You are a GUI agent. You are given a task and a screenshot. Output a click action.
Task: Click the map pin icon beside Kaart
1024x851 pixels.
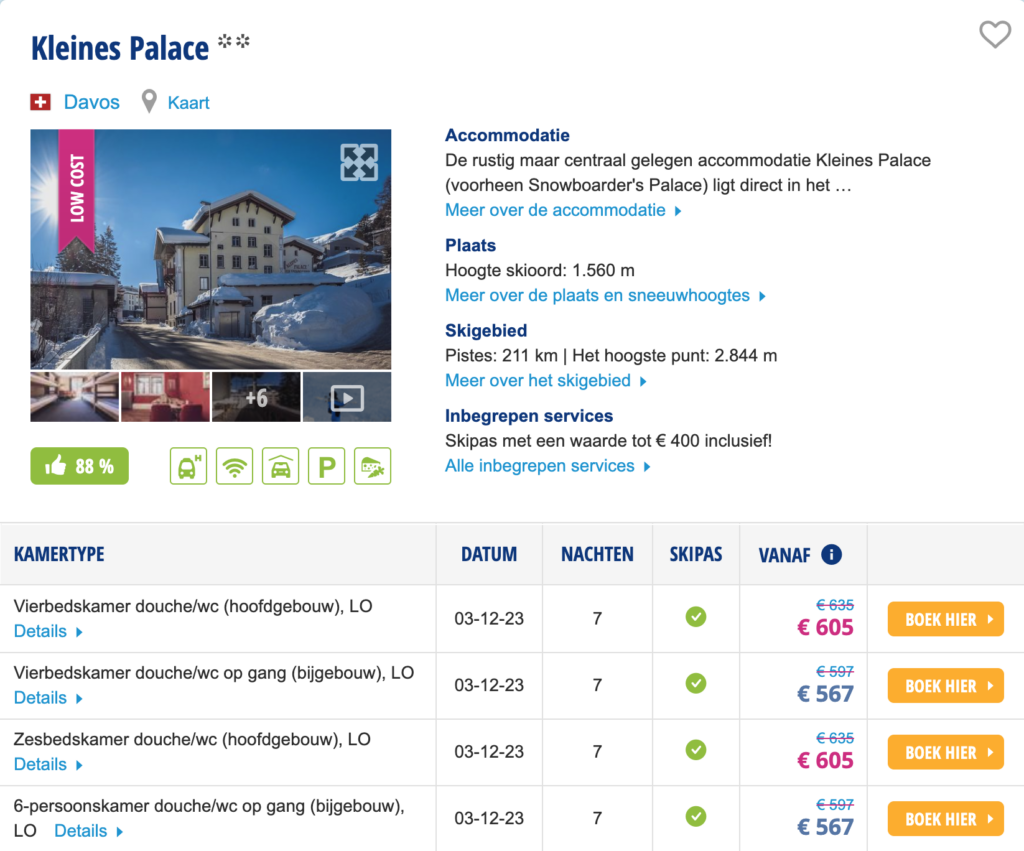tap(149, 102)
